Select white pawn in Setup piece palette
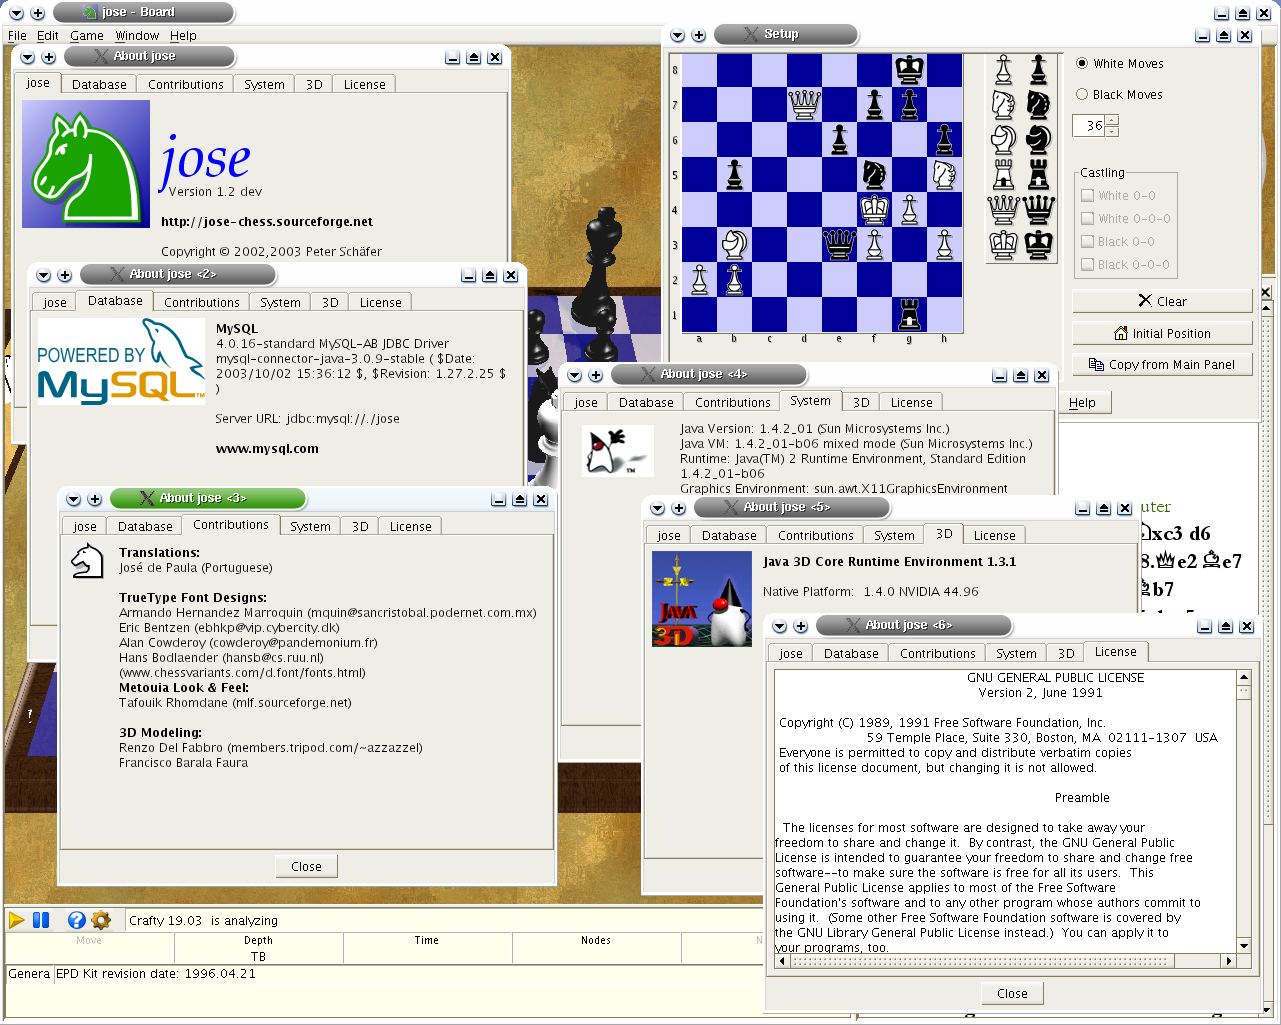 click(x=1004, y=69)
